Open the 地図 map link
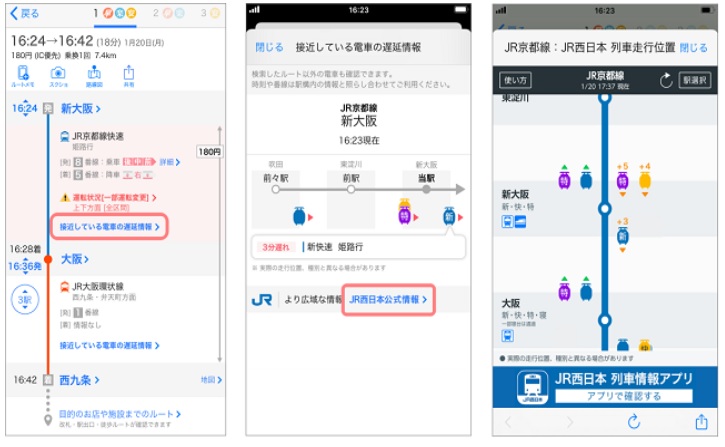 click(x=211, y=380)
